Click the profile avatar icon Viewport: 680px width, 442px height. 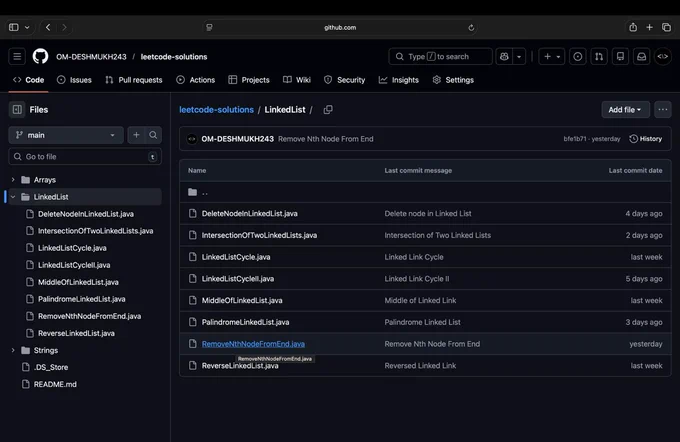tap(663, 56)
